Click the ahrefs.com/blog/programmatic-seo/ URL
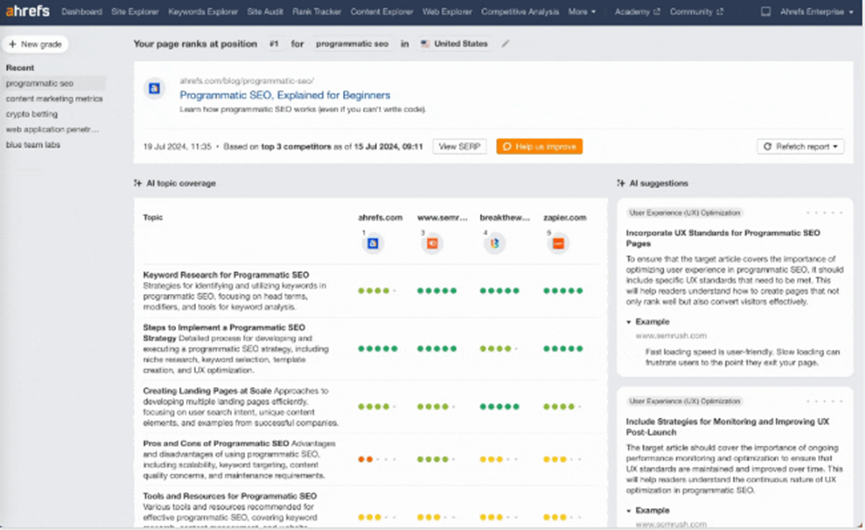 pos(247,81)
